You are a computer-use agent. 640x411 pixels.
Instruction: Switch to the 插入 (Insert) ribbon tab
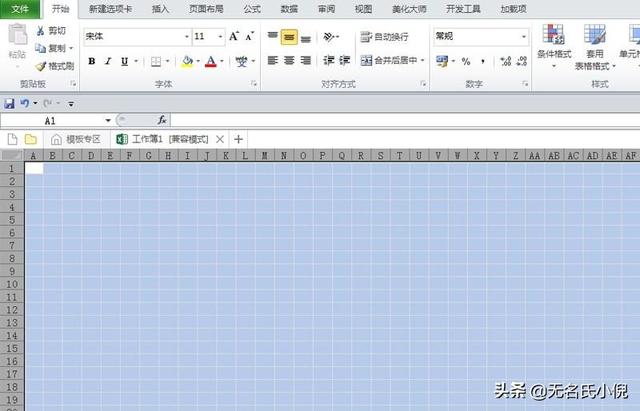[x=160, y=8]
